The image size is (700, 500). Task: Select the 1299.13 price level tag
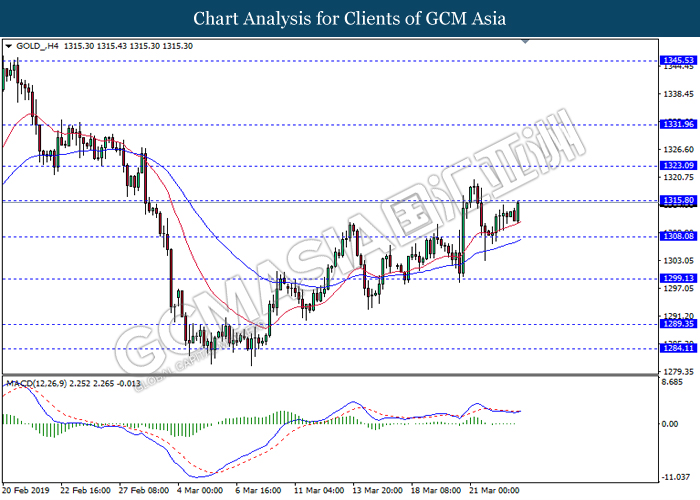tap(677, 279)
